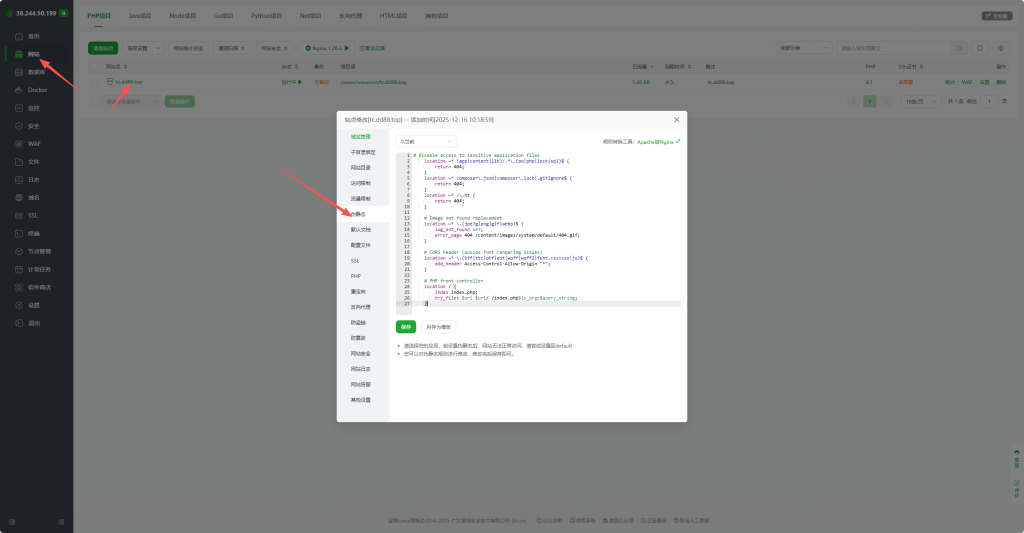The image size is (1024, 533).
Task: Toggle Nginx 1.26.3 service status button
Action: coord(327,48)
